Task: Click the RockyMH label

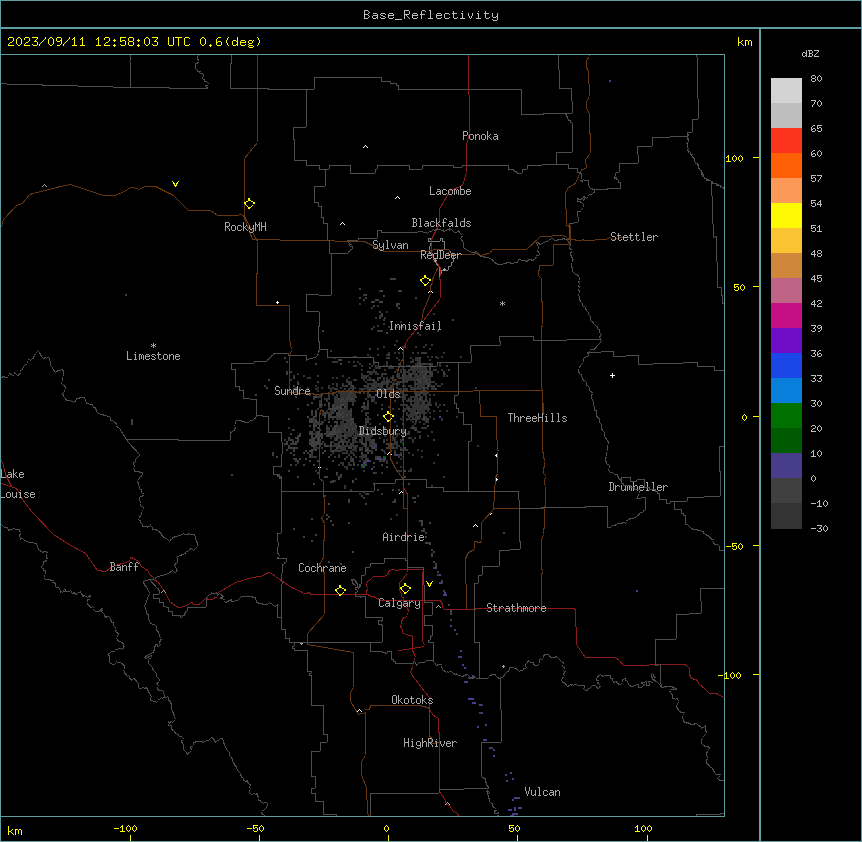Action: coord(245,227)
